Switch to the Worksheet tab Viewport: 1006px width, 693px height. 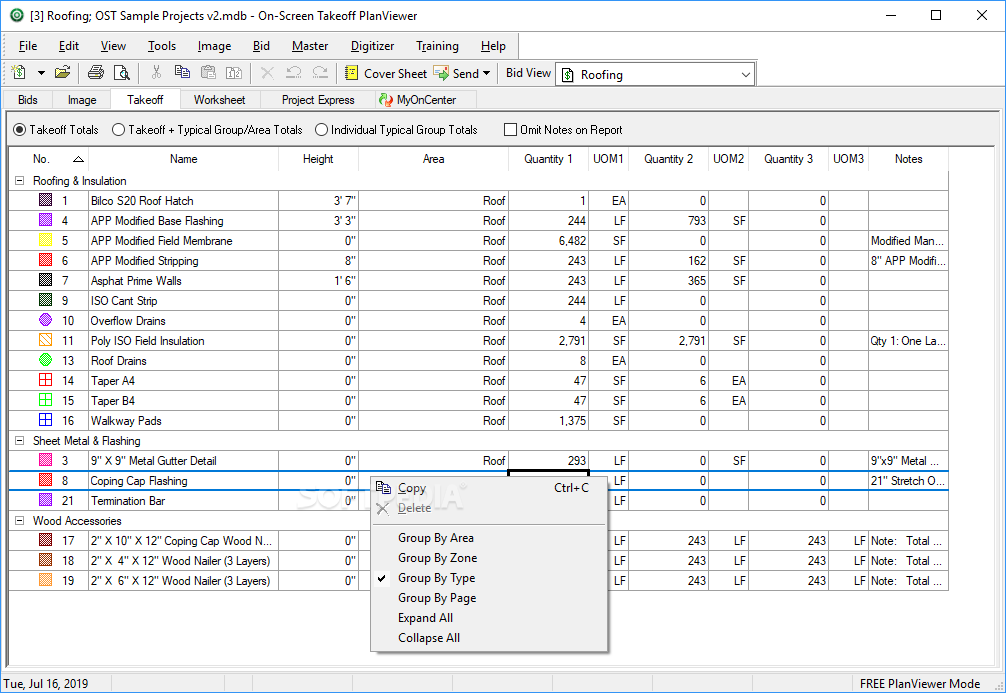(219, 99)
